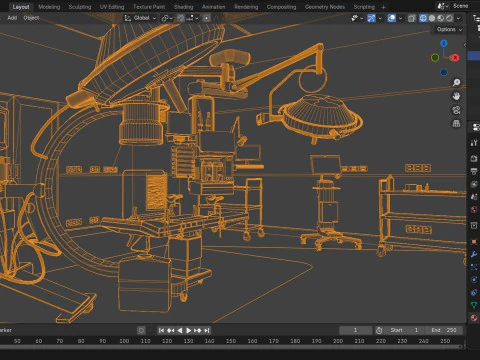This screenshot has width=480, height=360.
Task: Switch to the Shading workspace tab
Action: click(183, 7)
